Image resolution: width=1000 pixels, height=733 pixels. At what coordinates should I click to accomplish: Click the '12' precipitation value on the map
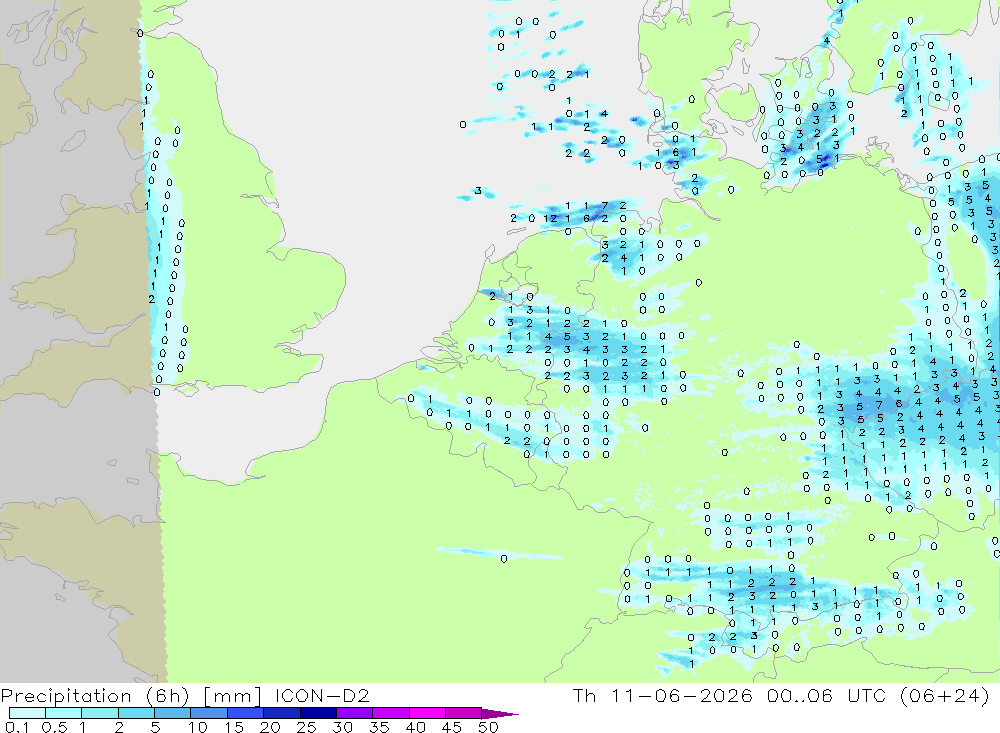pos(550,218)
